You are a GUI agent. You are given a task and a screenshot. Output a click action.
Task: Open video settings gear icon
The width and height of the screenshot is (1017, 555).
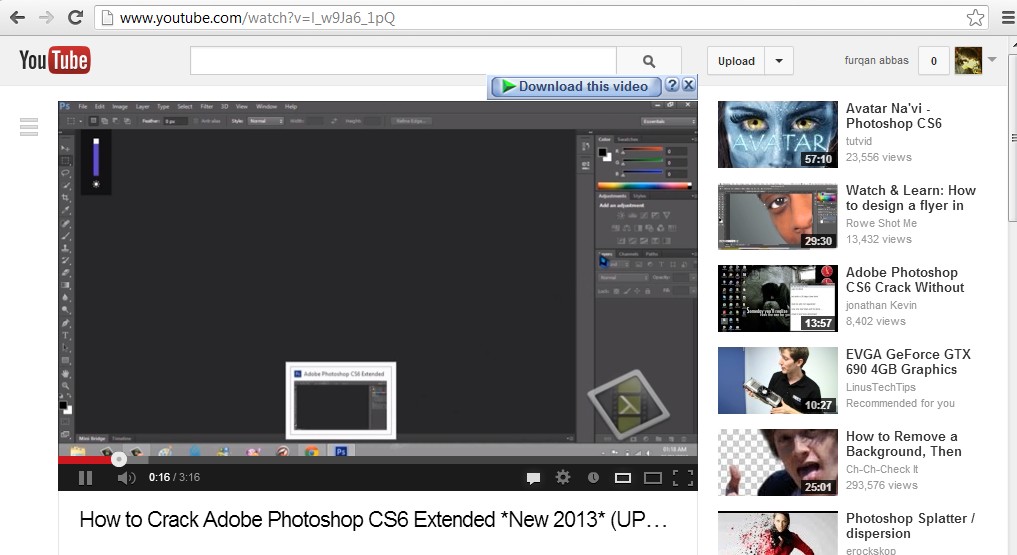tap(563, 478)
